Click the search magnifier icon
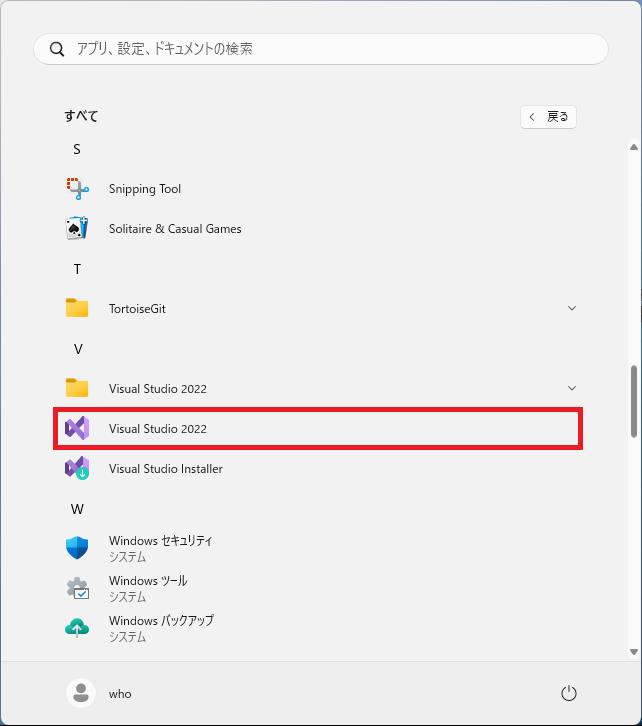 coord(57,49)
